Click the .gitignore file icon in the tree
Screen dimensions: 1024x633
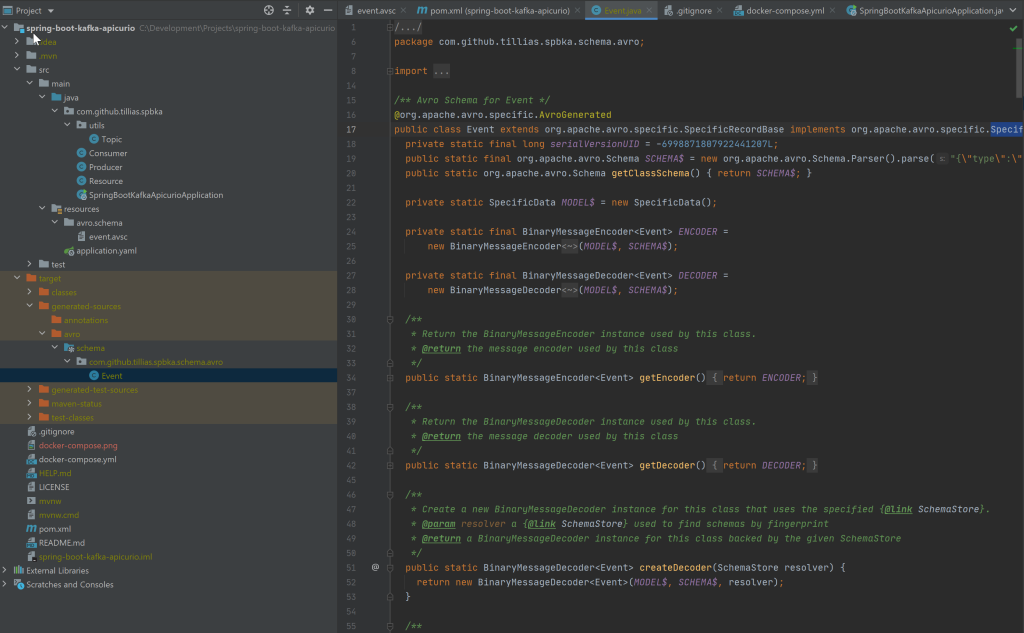pyautogui.click(x=30, y=432)
